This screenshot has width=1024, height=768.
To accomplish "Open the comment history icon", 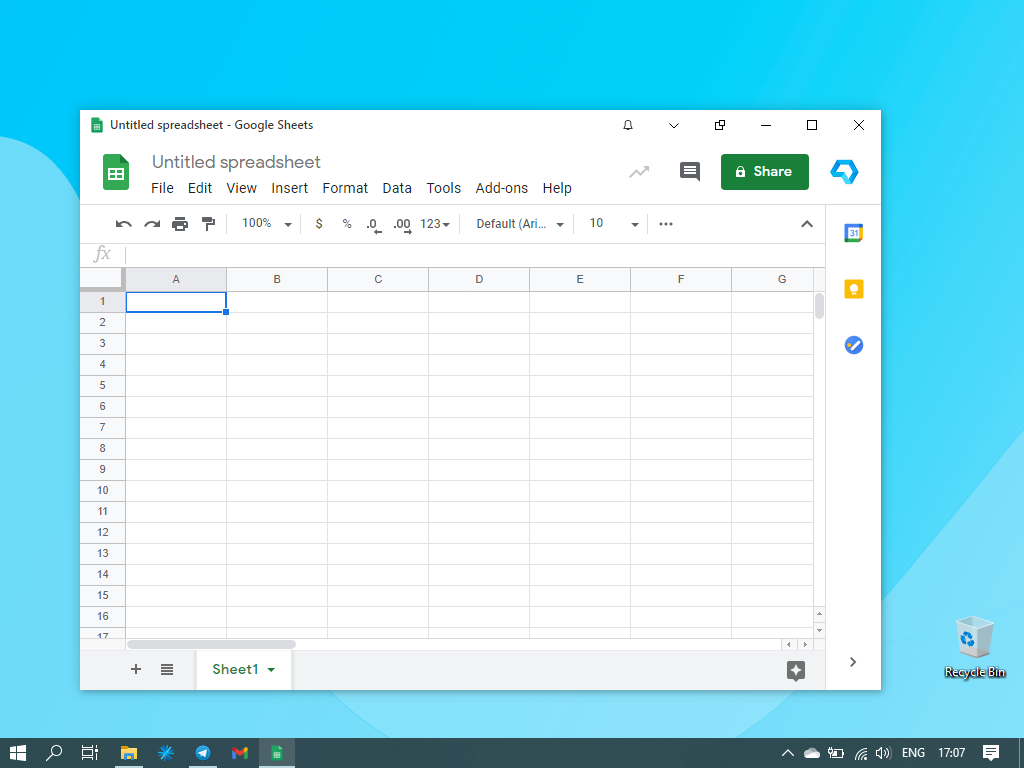I will click(690, 171).
